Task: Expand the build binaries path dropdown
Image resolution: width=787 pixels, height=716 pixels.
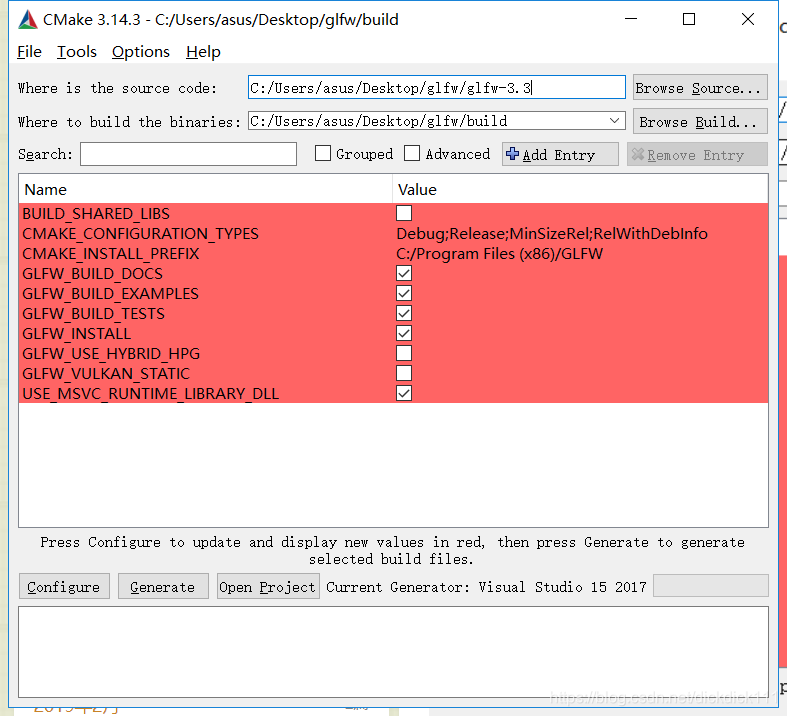Action: [x=614, y=121]
